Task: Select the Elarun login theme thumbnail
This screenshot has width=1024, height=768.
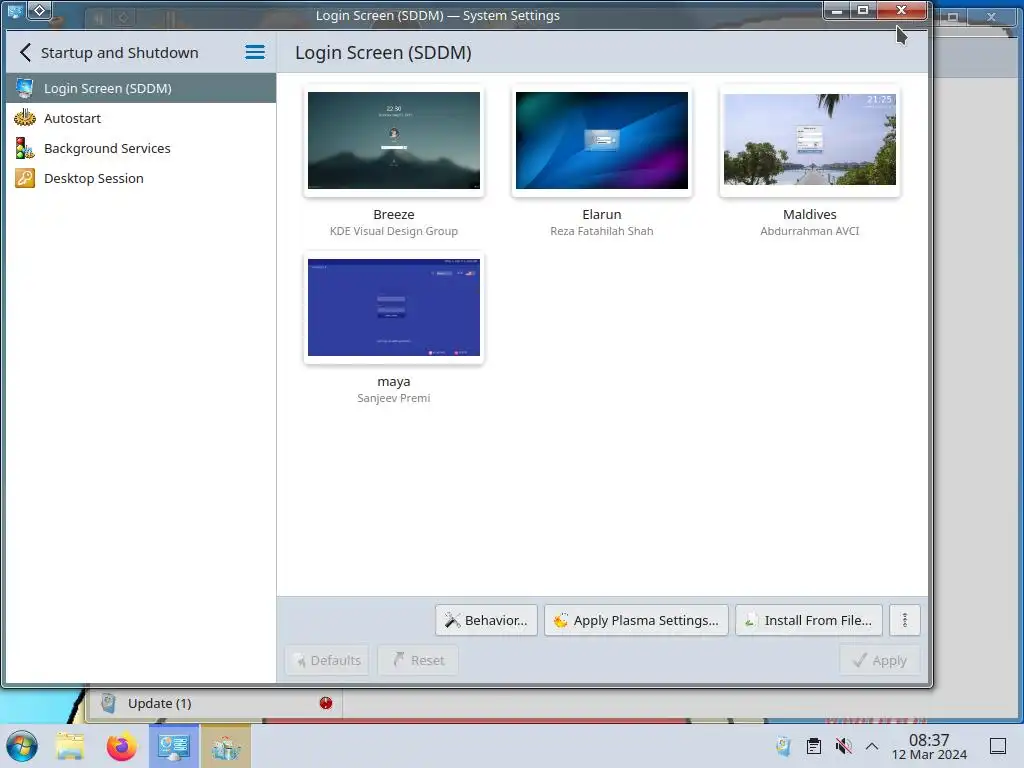Action: pyautogui.click(x=601, y=140)
